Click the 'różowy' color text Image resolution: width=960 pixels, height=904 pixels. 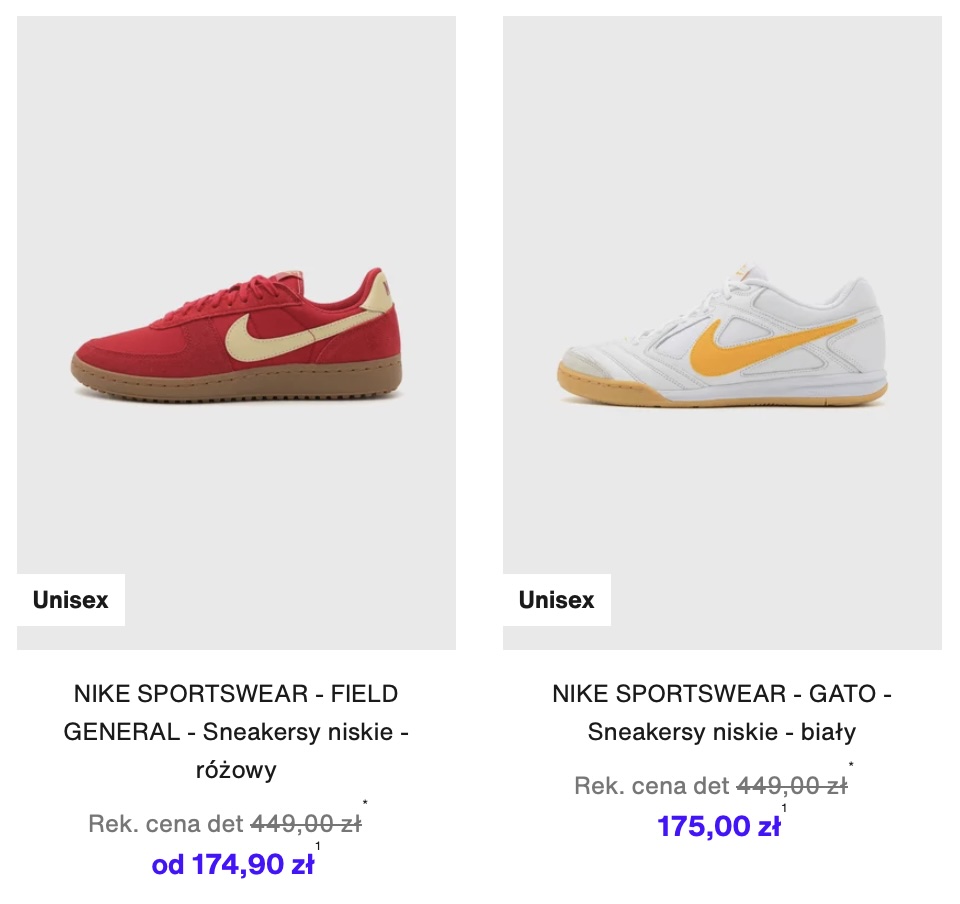(236, 770)
